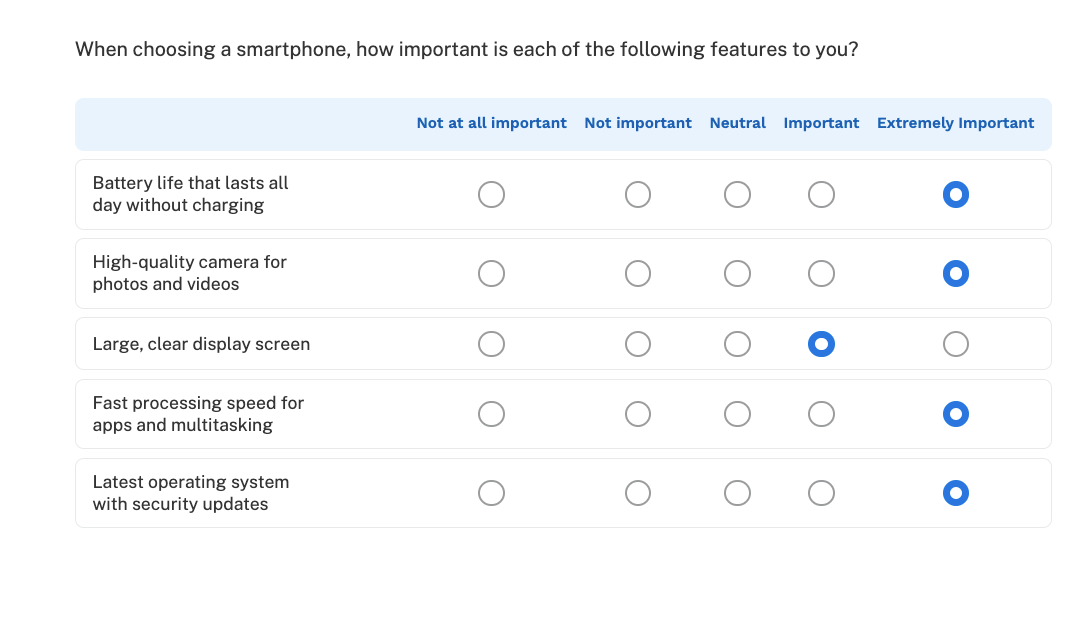This screenshot has width=1077, height=620.
Task: Select Important for latest operating system
Action: (x=821, y=492)
